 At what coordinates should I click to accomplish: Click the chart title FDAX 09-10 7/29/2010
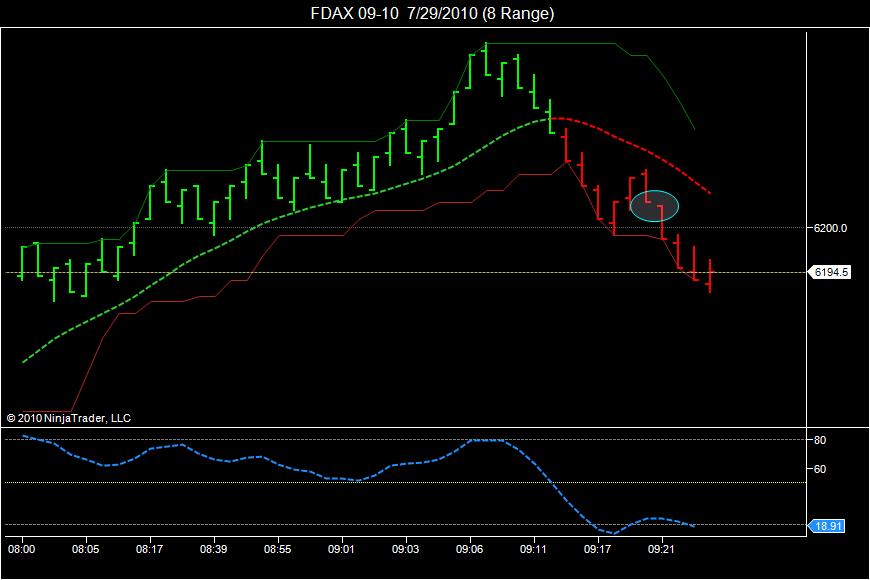pyautogui.click(x=432, y=13)
